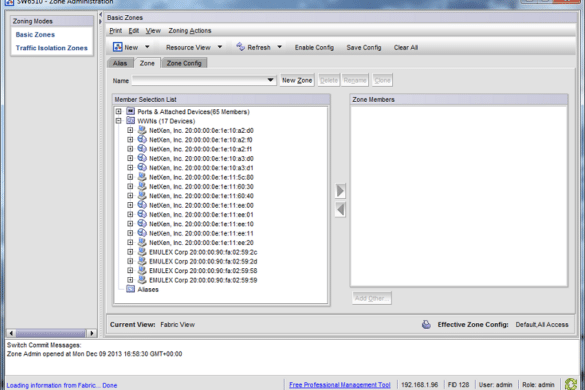Viewport: 585px width, 390px height.
Task: Click the IP address 192.168.1.96
Action: 419,385
